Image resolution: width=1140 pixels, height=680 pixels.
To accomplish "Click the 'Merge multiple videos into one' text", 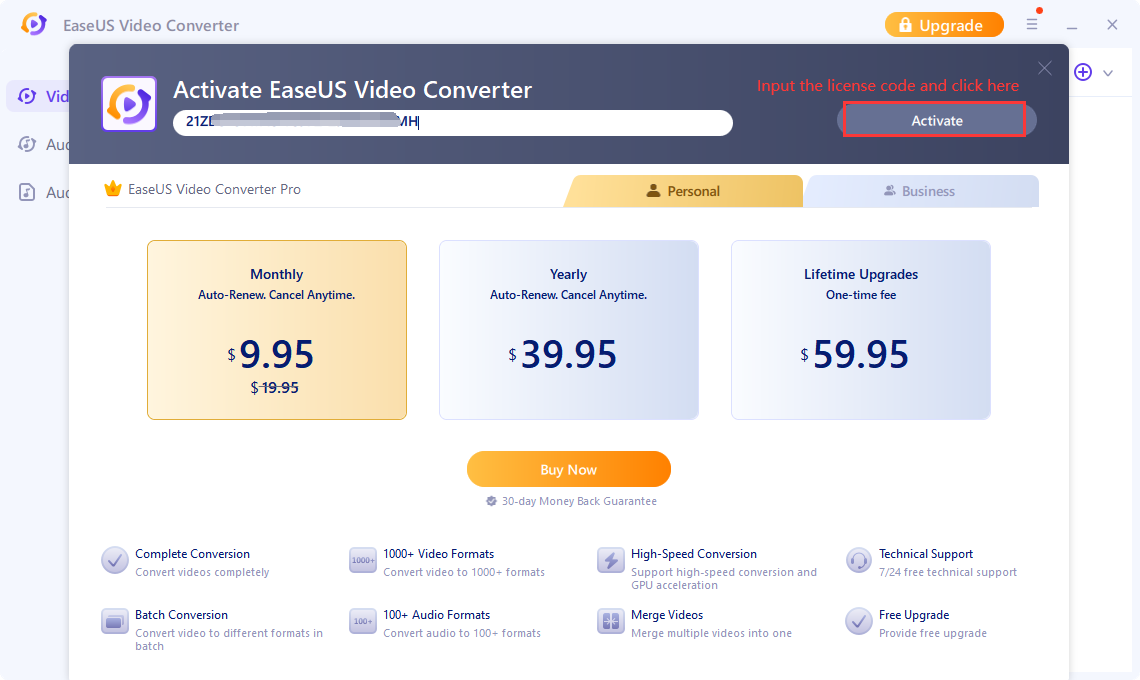I will coord(711,633).
